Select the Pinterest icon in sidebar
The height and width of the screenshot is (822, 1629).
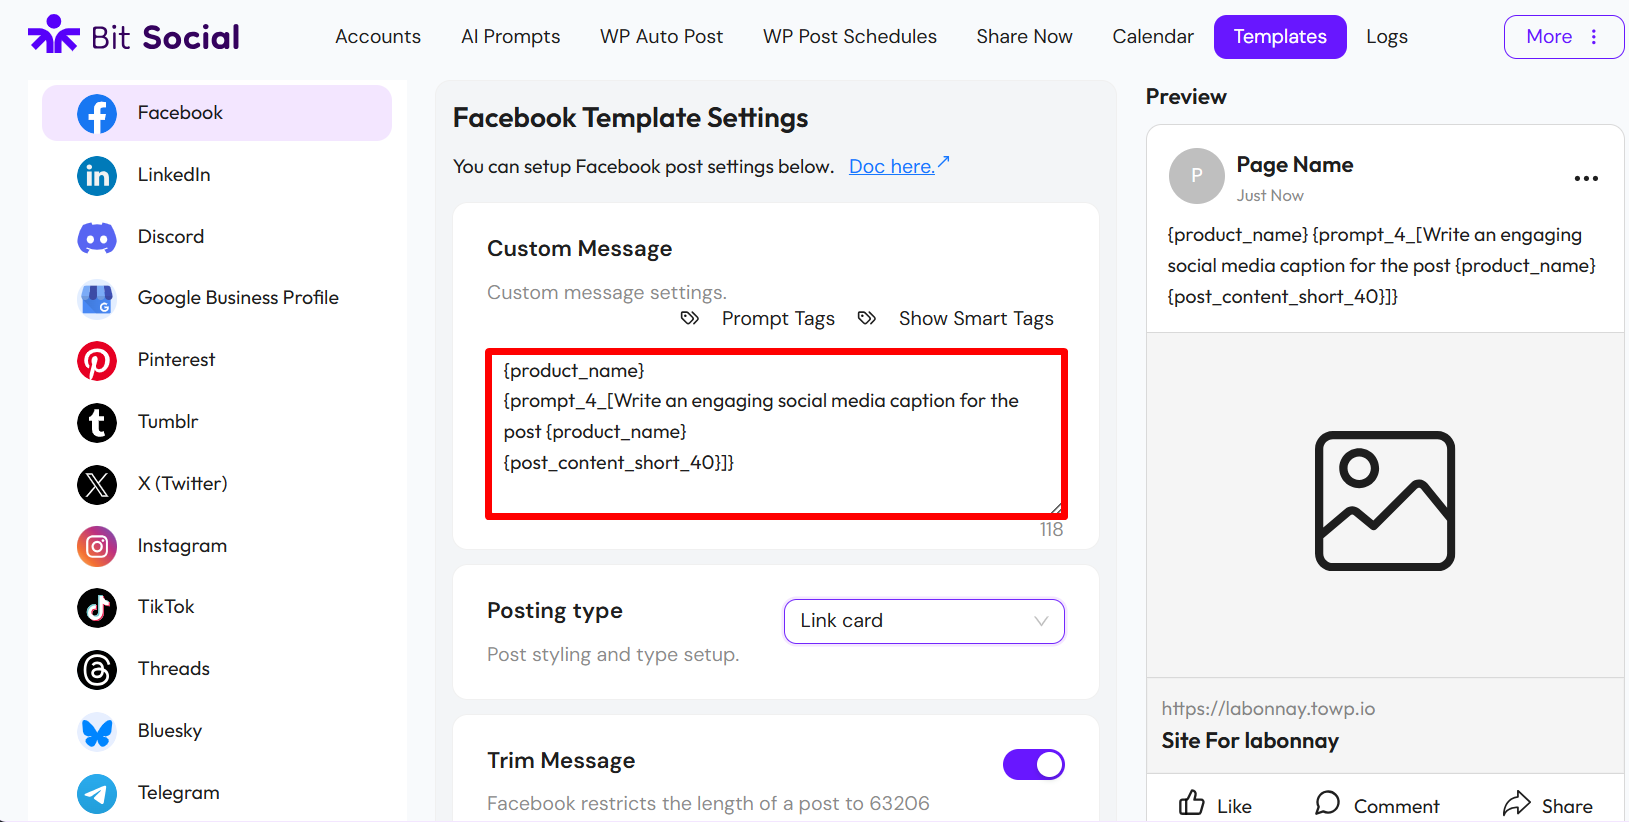[x=97, y=360]
